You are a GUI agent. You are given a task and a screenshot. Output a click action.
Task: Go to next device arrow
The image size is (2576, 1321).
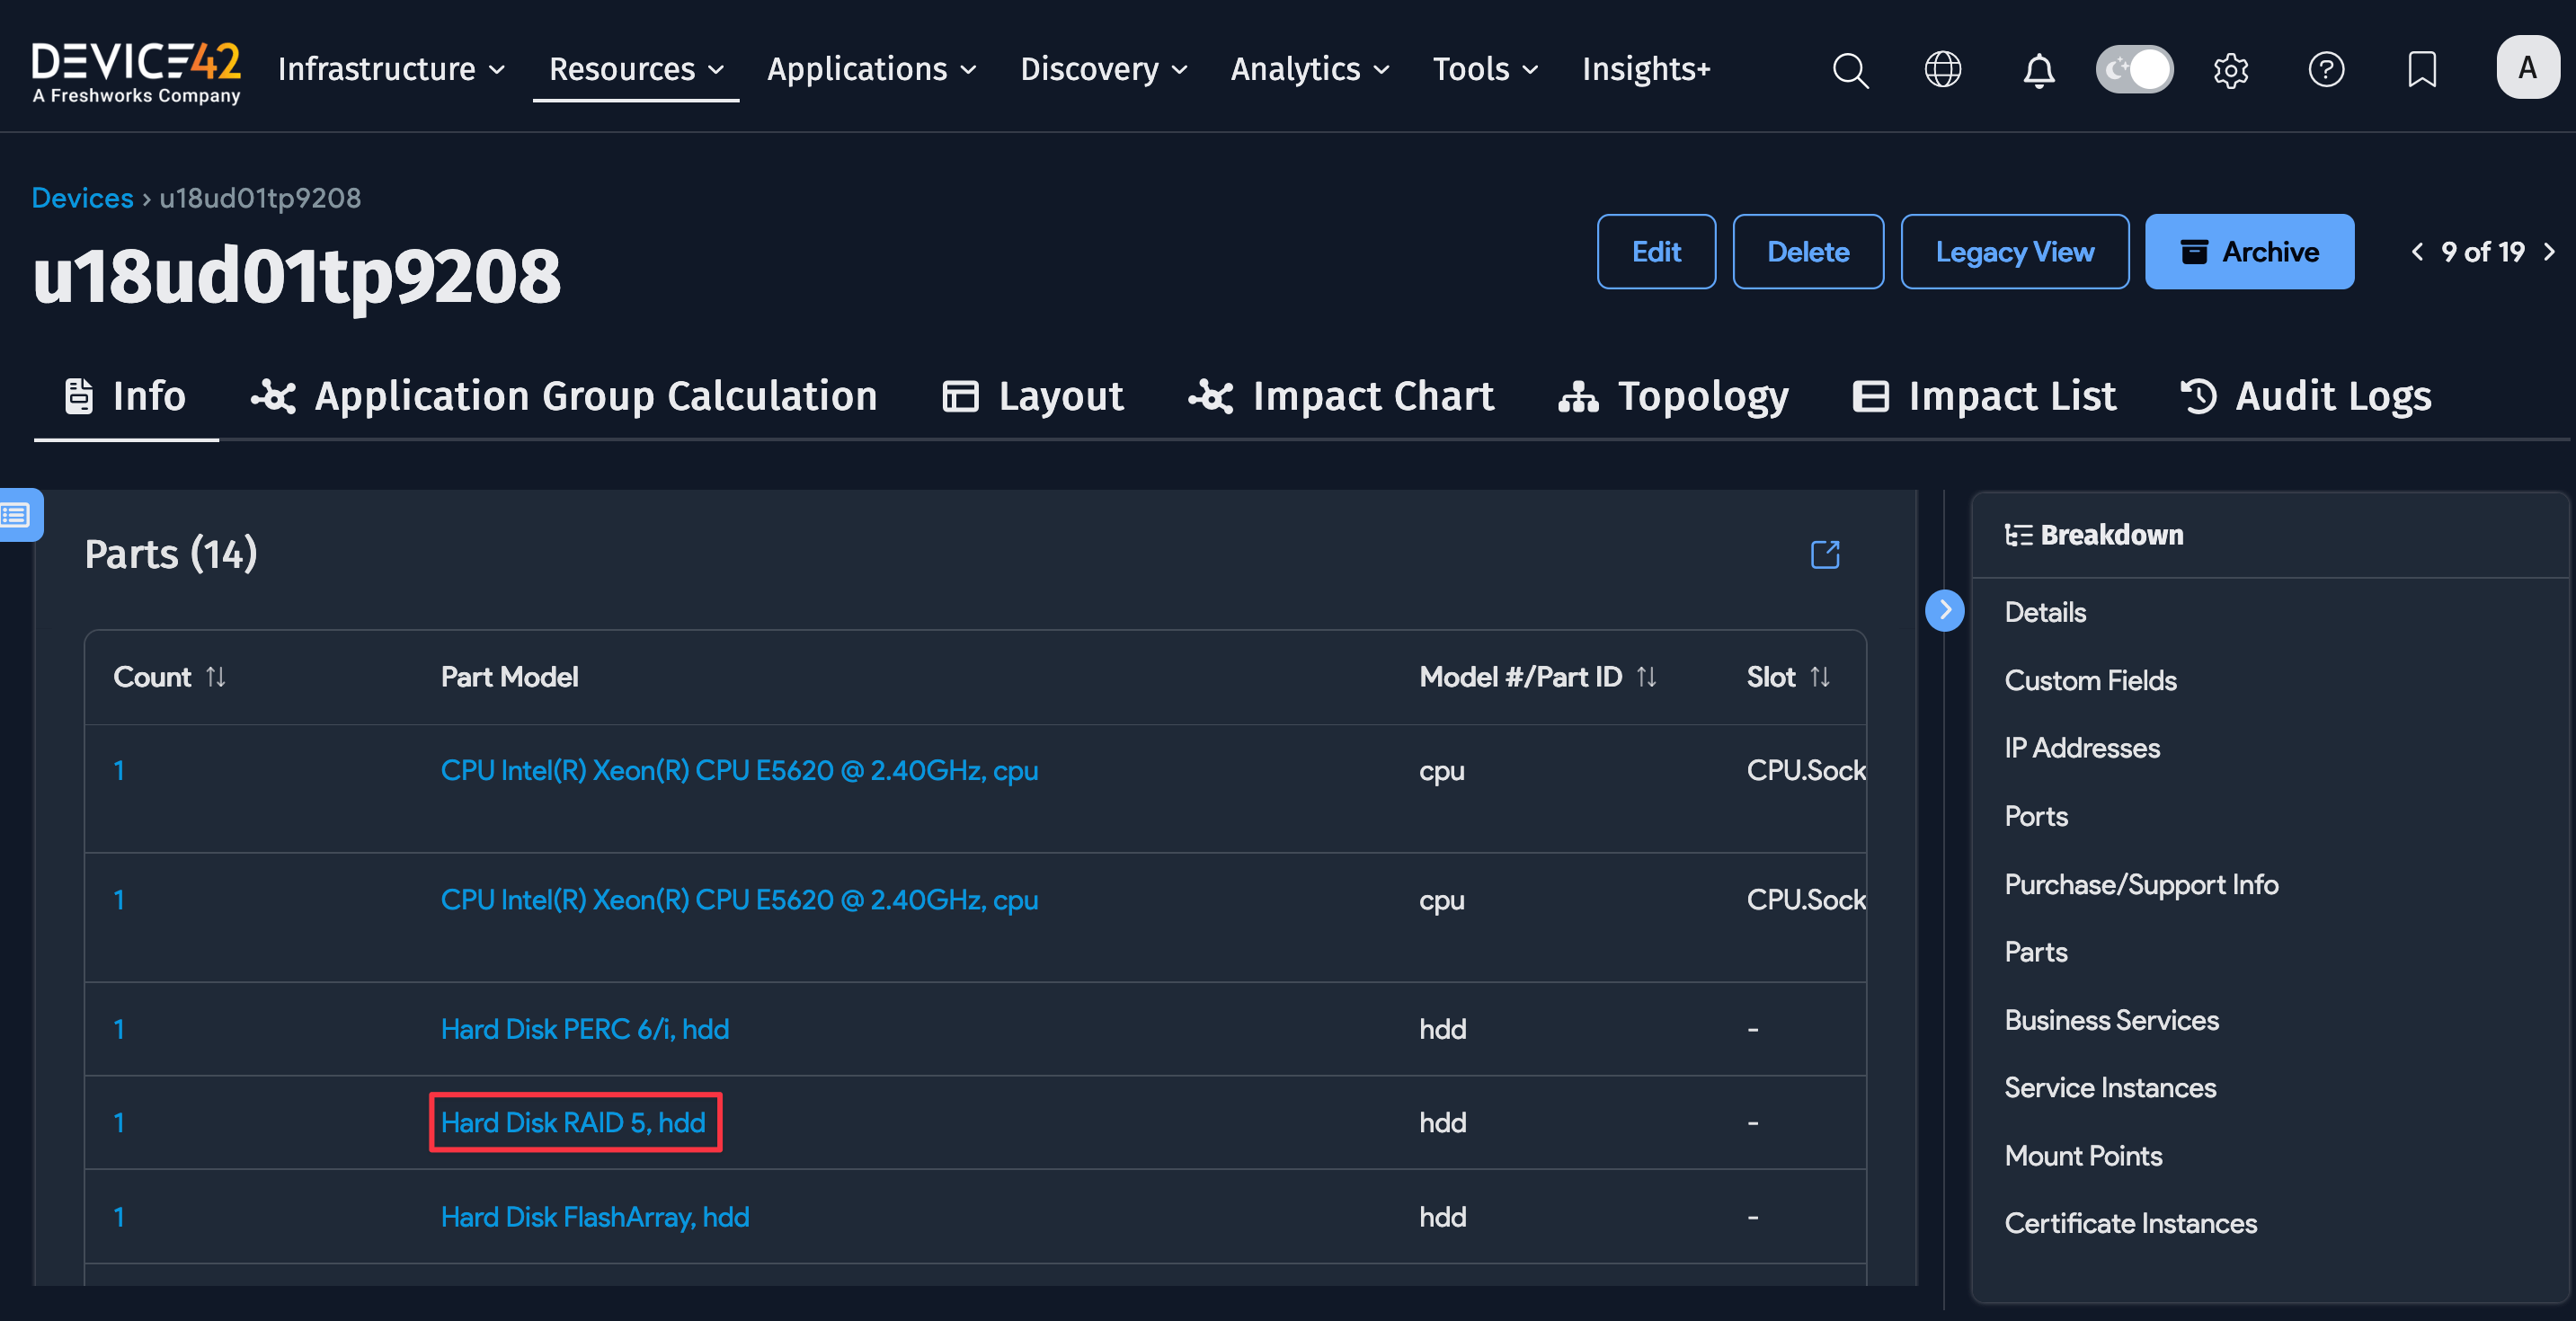(2549, 251)
